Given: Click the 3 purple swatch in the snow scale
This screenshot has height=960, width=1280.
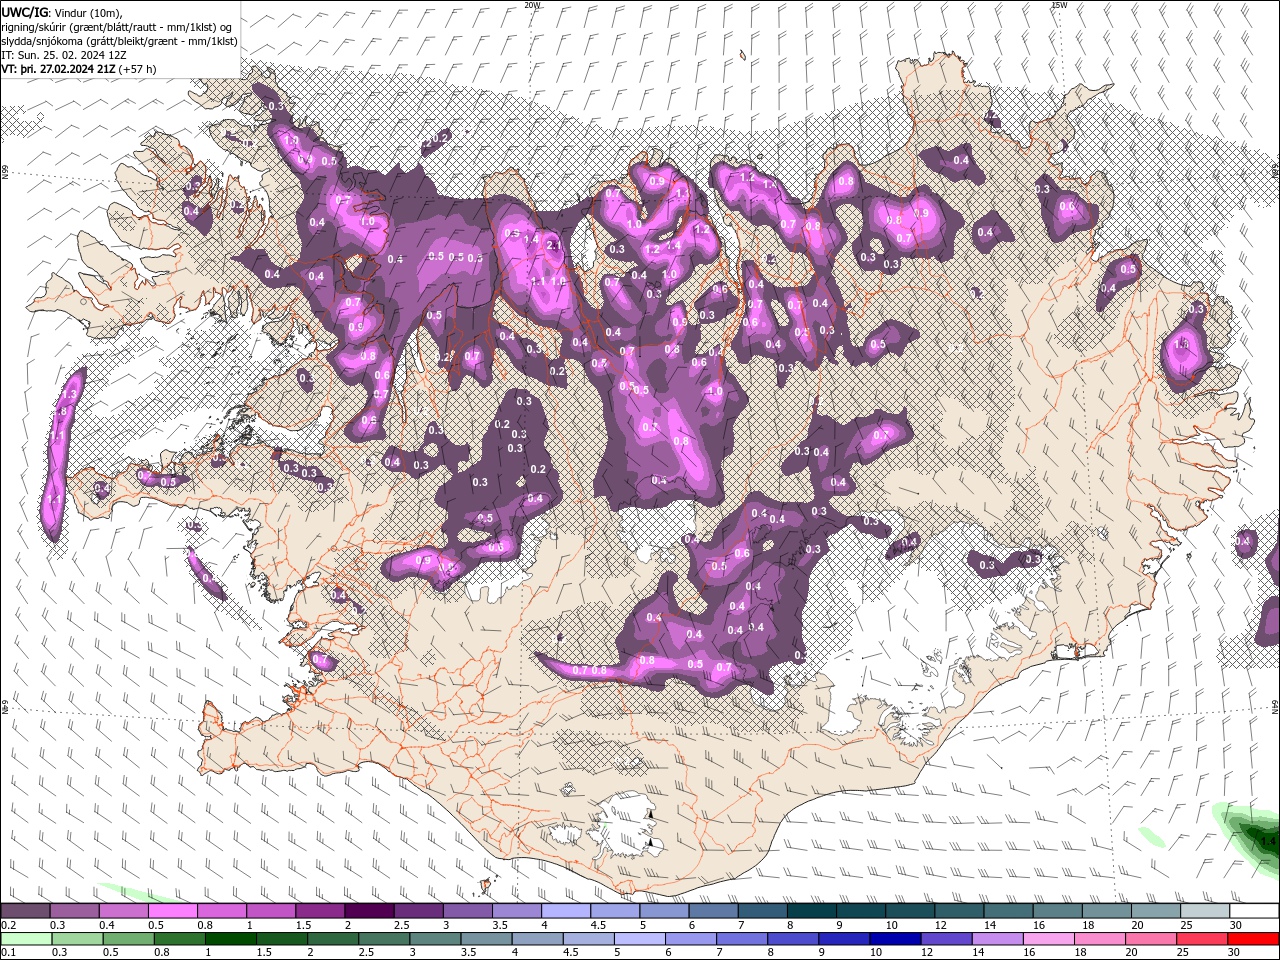Looking at the screenshot, I should [468, 911].
